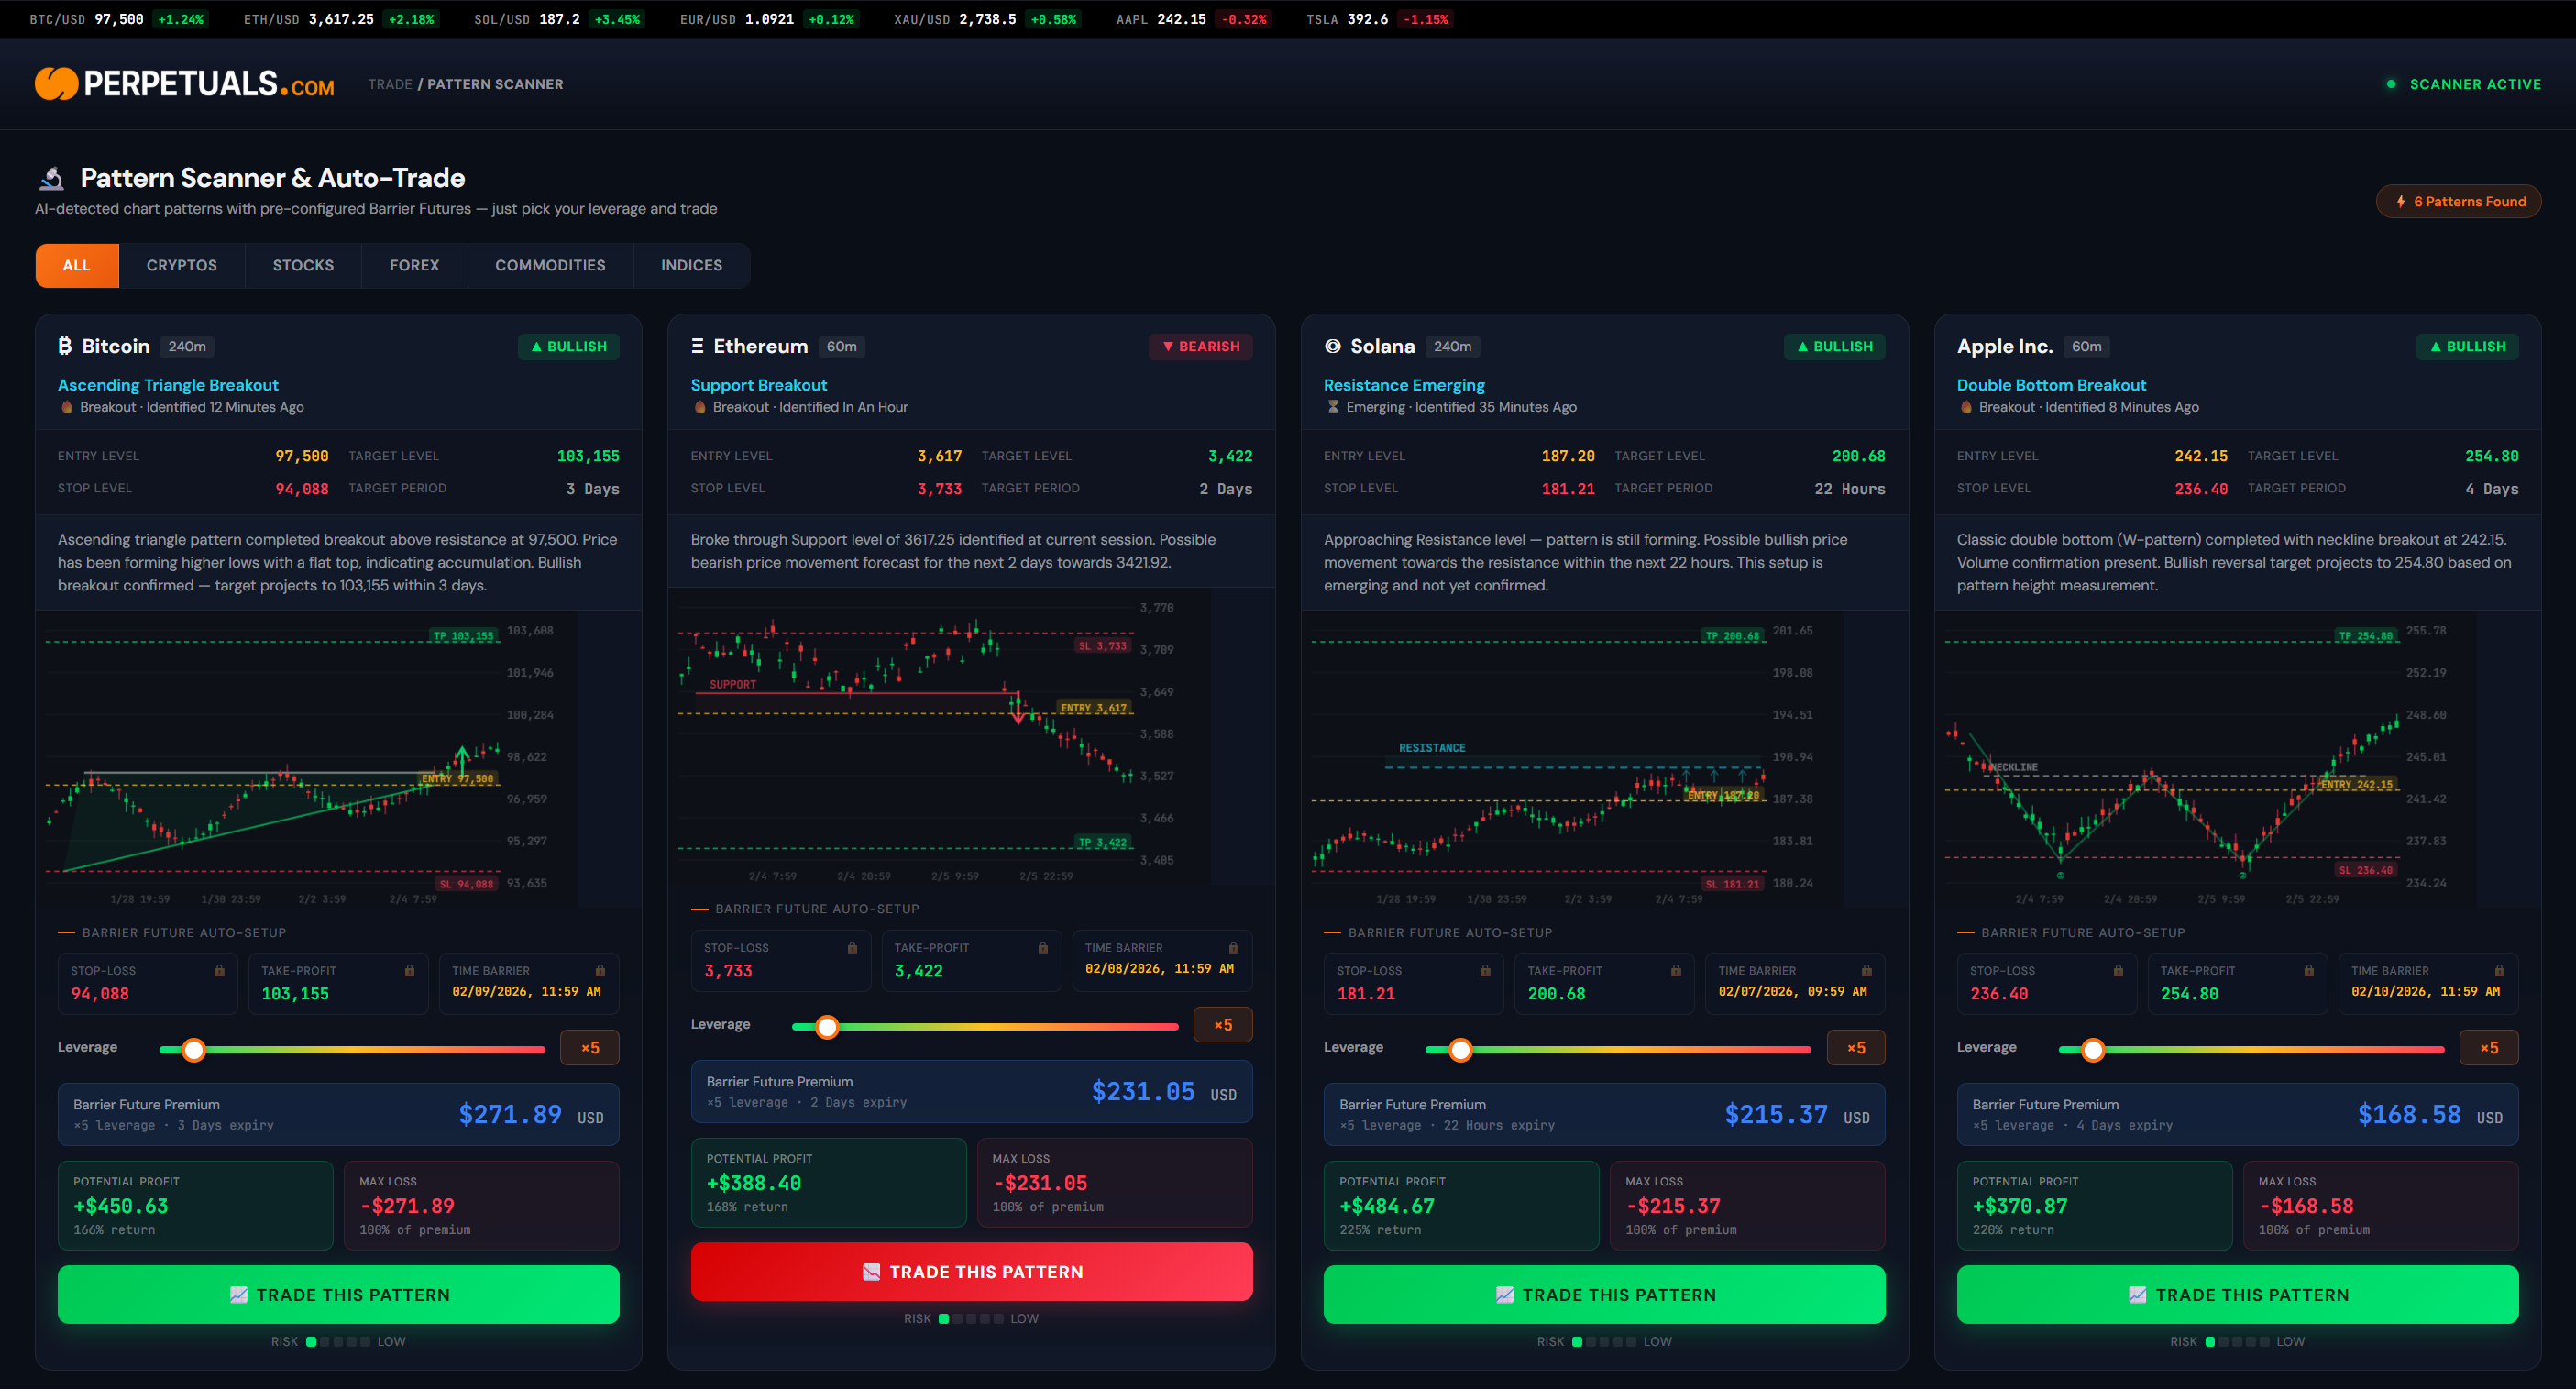Viewport: 2576px width, 1389px height.
Task: Open the Double Bottom Breakout pattern link
Action: pos(2051,385)
